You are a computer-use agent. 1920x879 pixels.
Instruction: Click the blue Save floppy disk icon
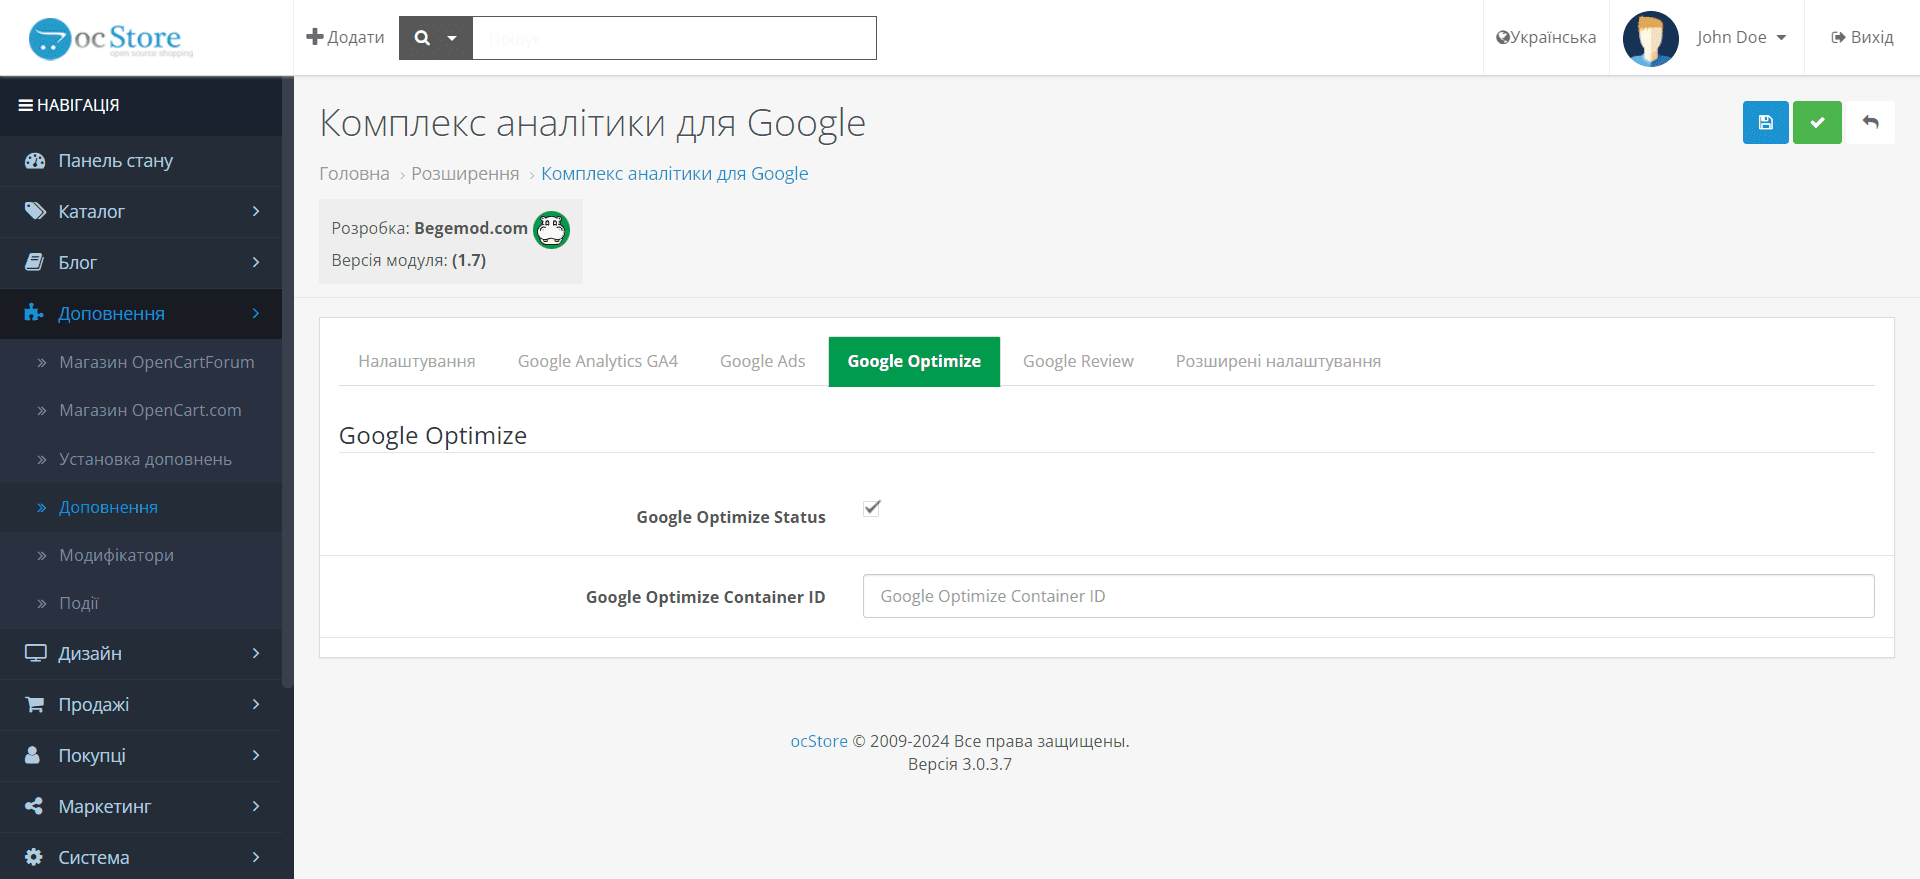click(1765, 123)
